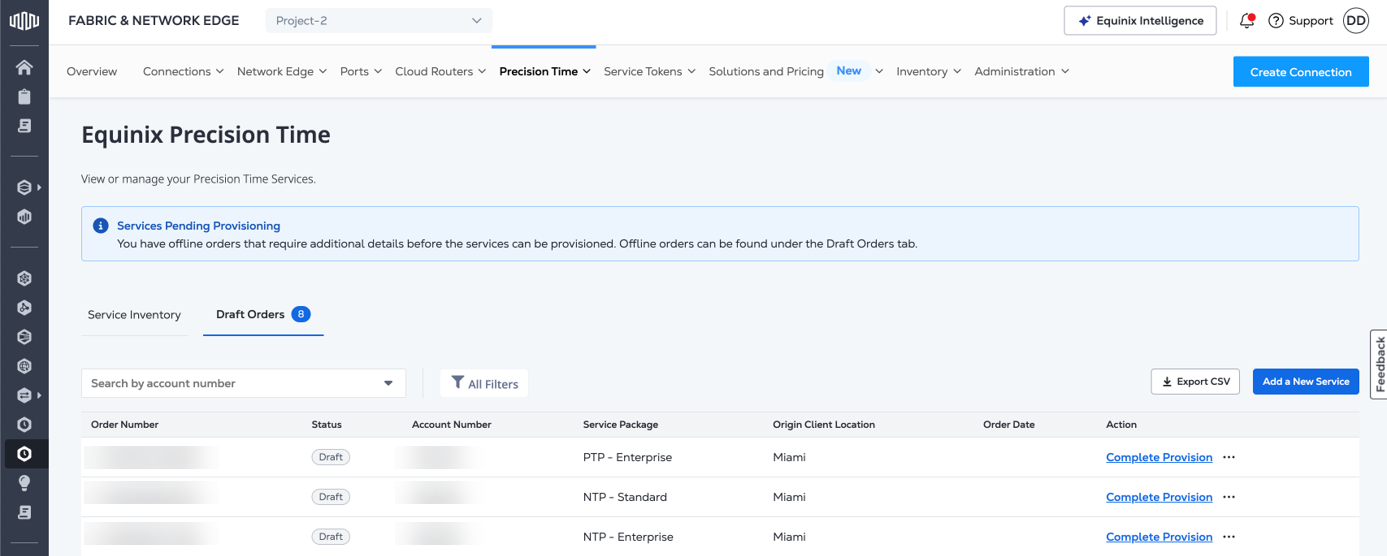Open the bar-chart hexagon sidebar icon
This screenshot has height=556, width=1387.
[24, 216]
